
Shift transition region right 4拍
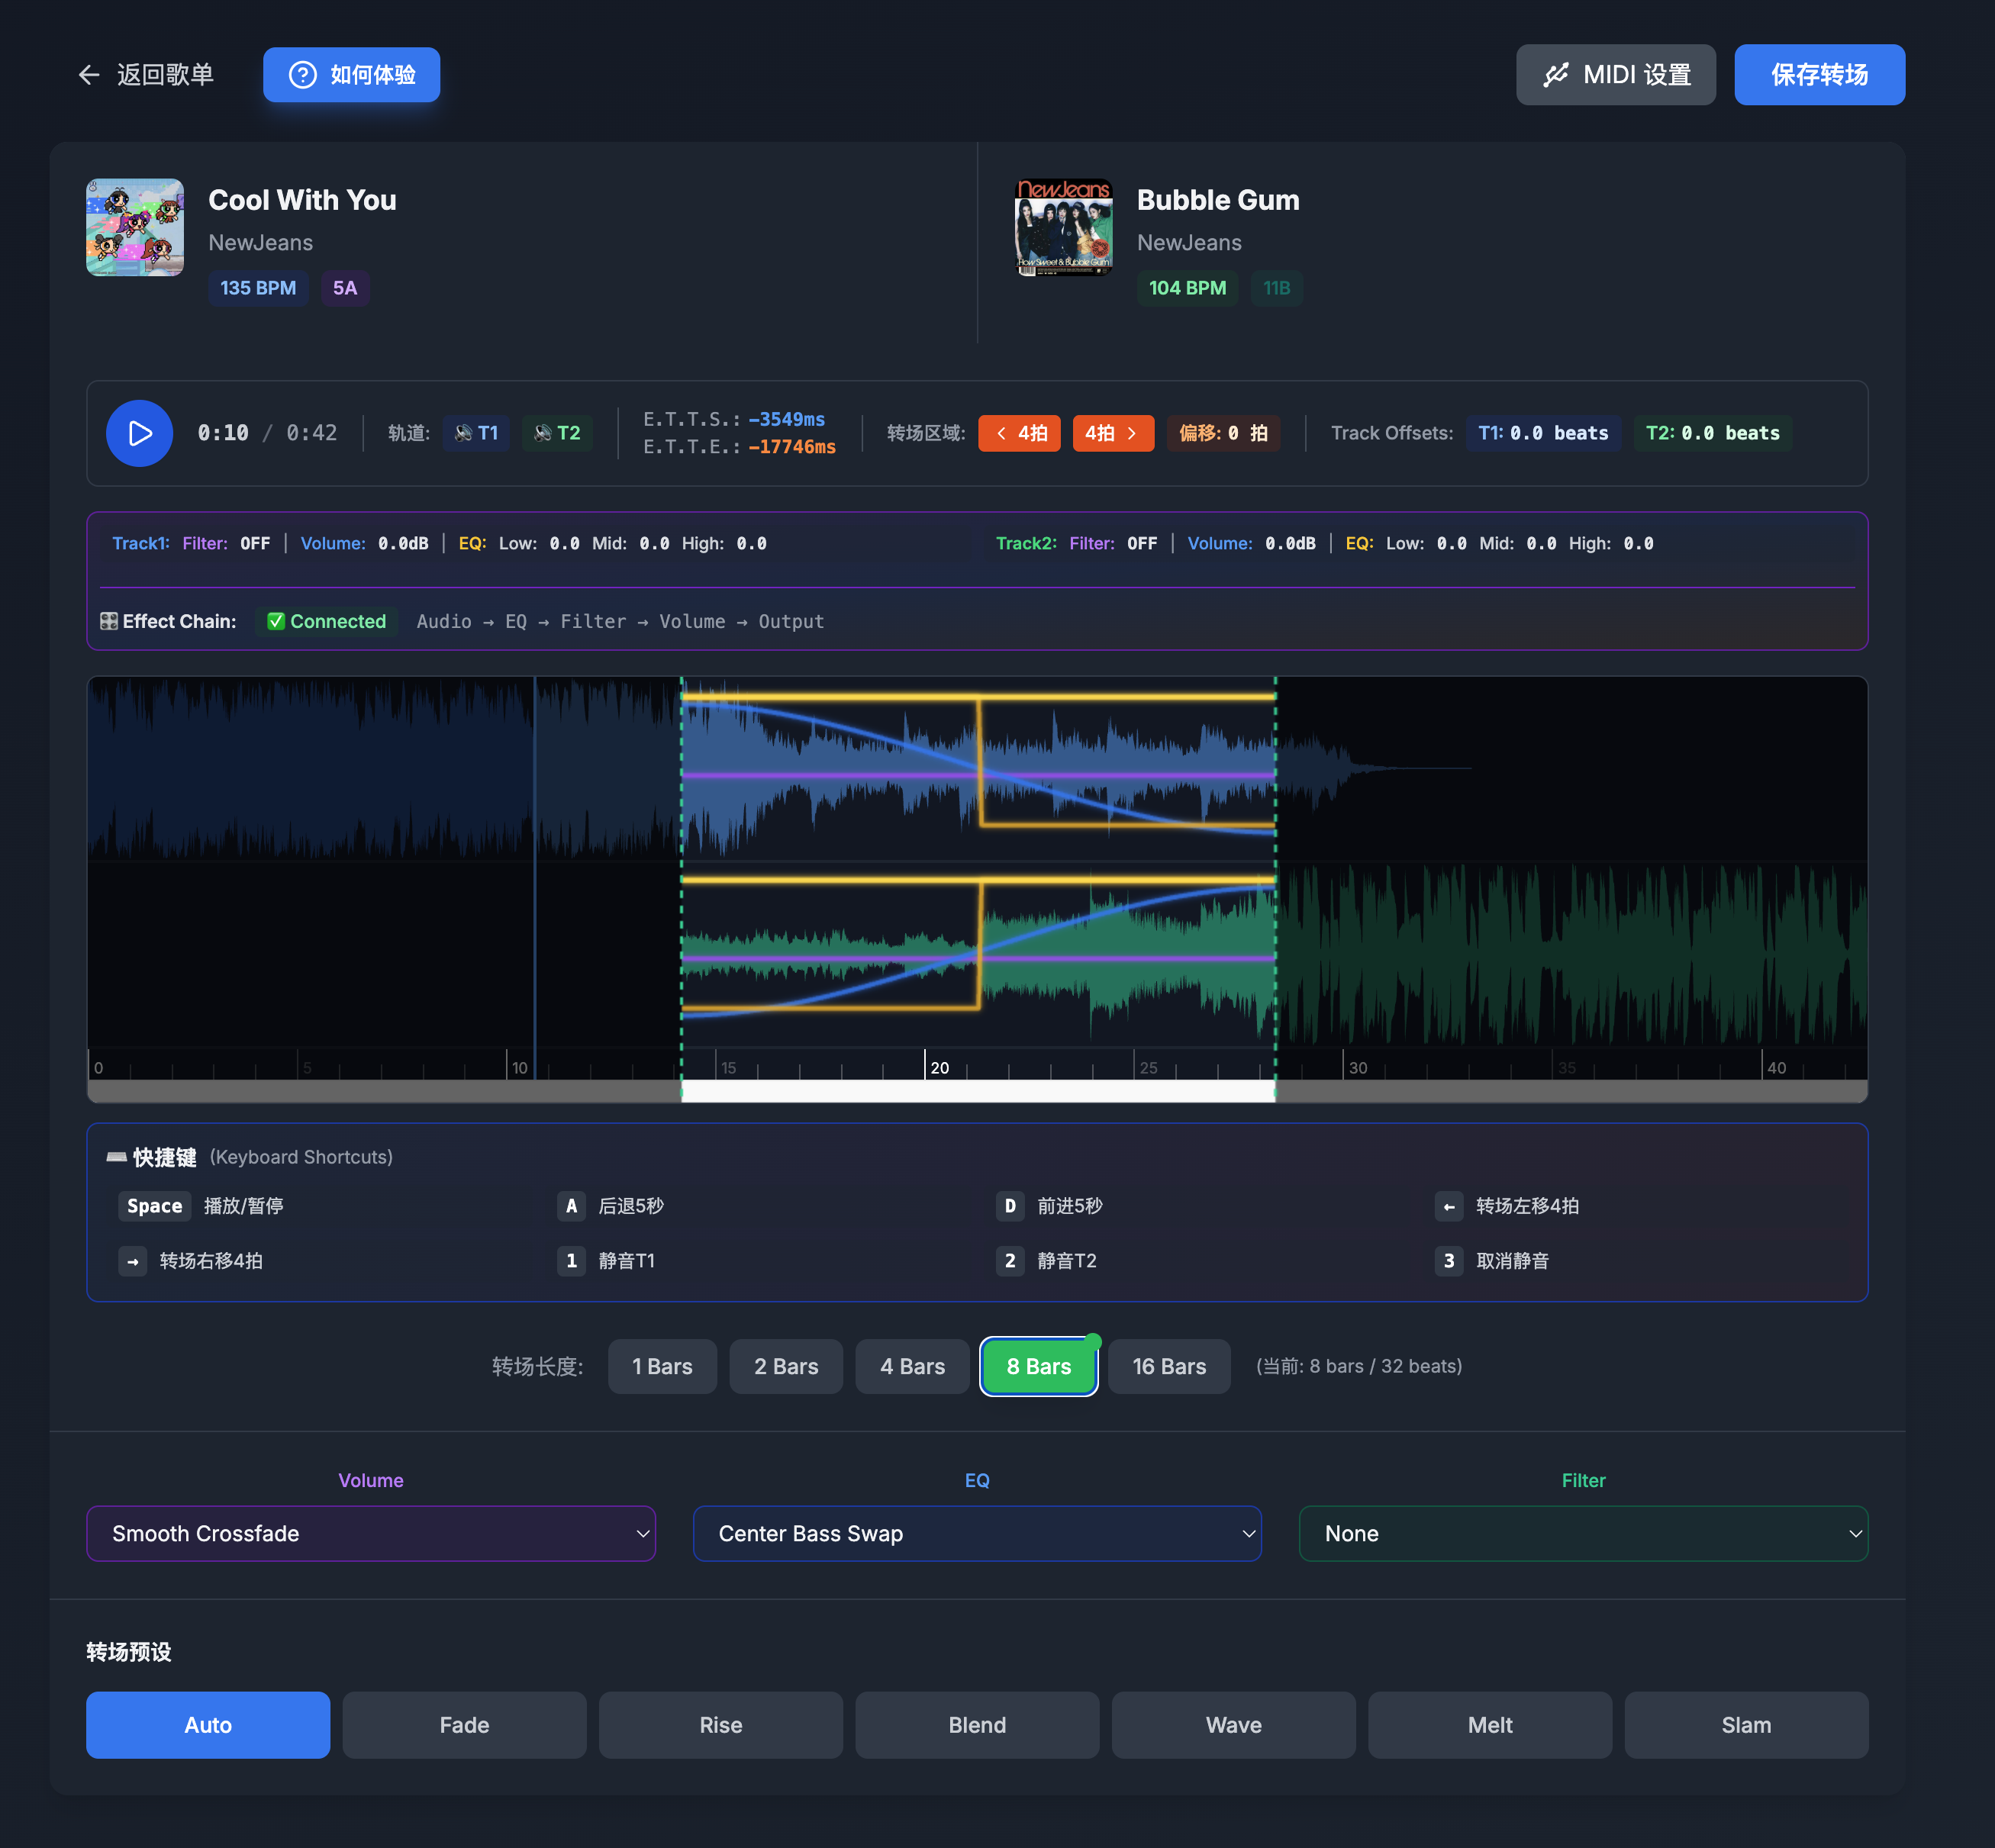(x=1113, y=433)
